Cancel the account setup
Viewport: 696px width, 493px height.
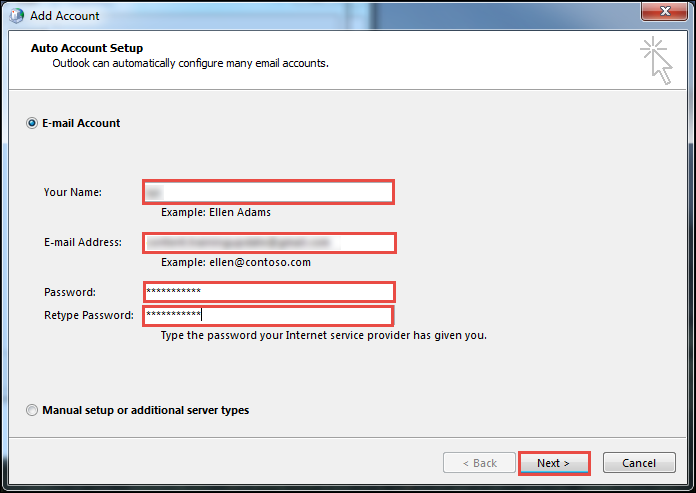point(639,463)
